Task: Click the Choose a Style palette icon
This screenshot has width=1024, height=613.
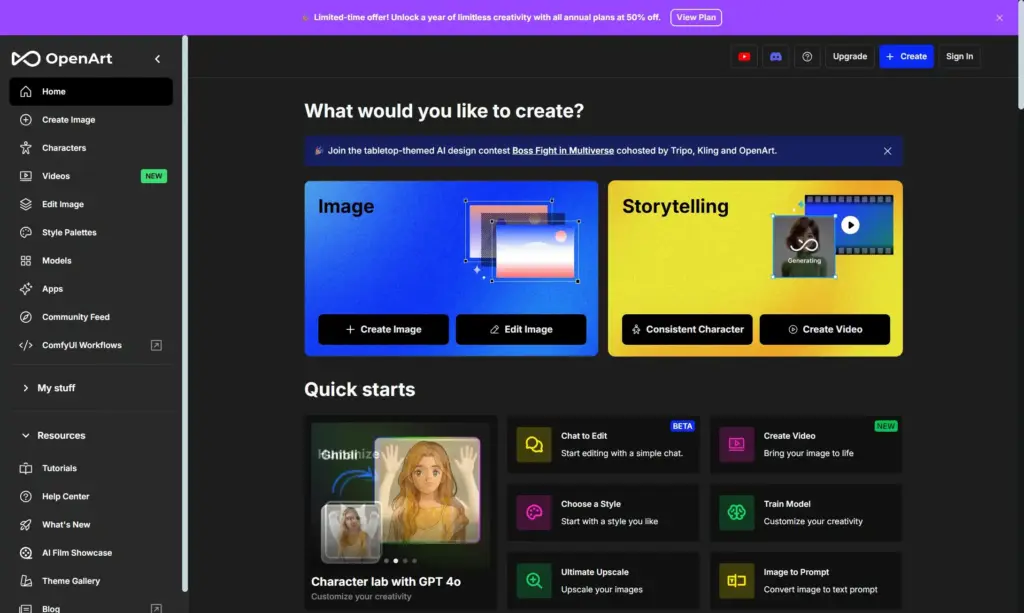Action: click(x=534, y=512)
